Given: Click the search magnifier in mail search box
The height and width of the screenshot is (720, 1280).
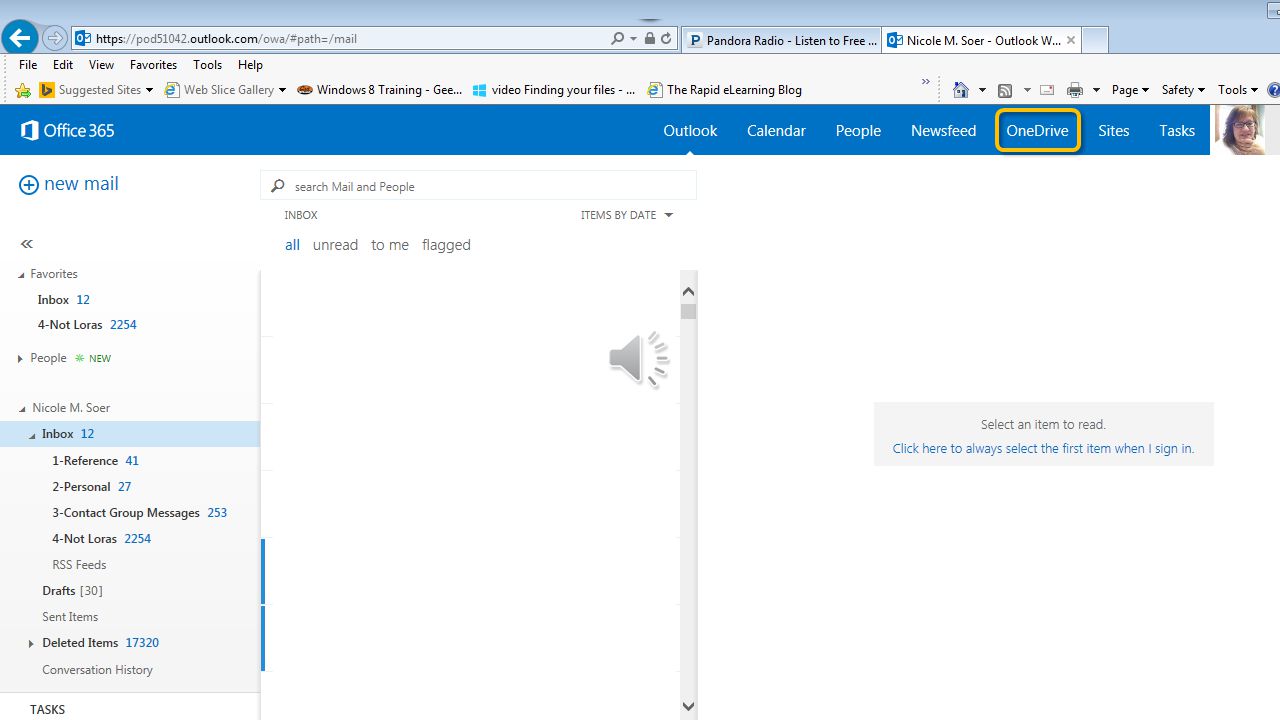Looking at the screenshot, I should (x=278, y=186).
